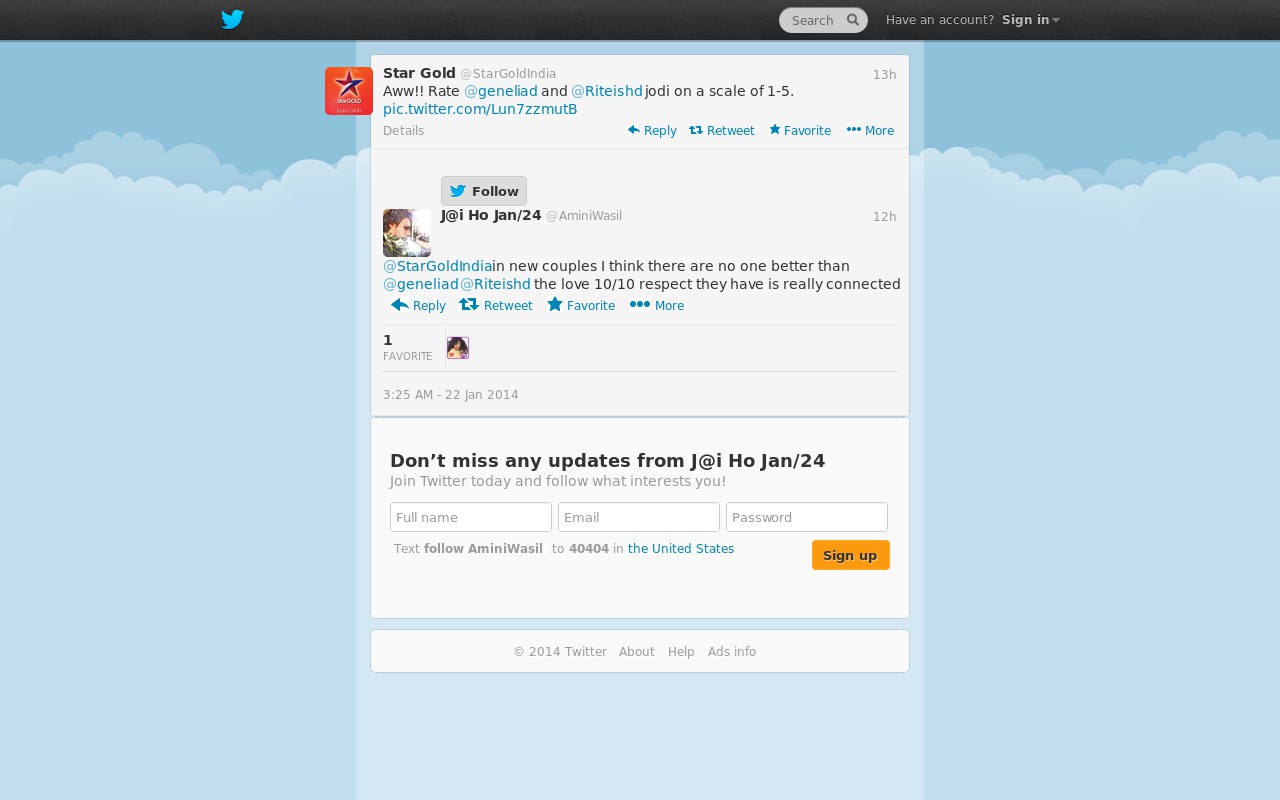Open the avatar of the user who favorited
1280x800 pixels.
pos(458,348)
